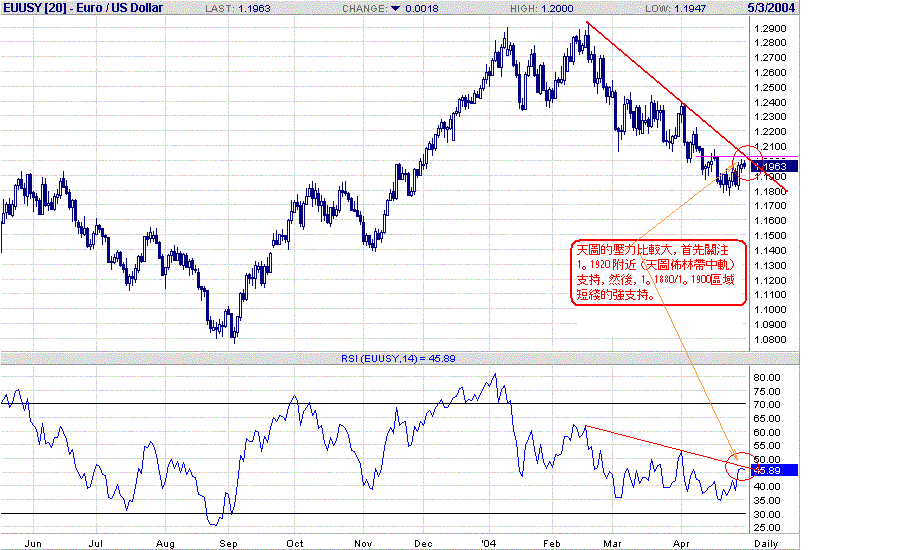Click the 80.00 RSI axis label
The width and height of the screenshot is (921, 550).
click(767, 378)
